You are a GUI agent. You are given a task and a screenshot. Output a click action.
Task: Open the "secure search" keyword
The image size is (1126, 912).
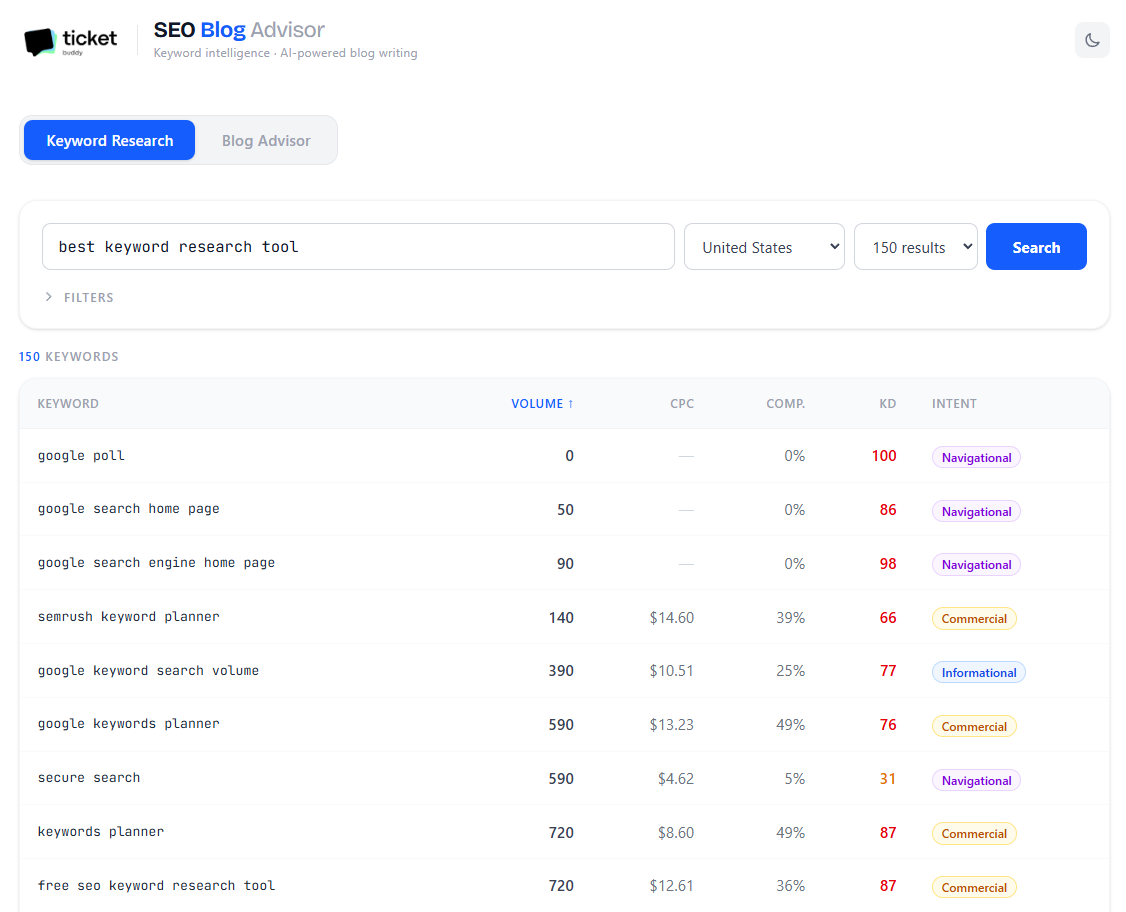coord(88,778)
